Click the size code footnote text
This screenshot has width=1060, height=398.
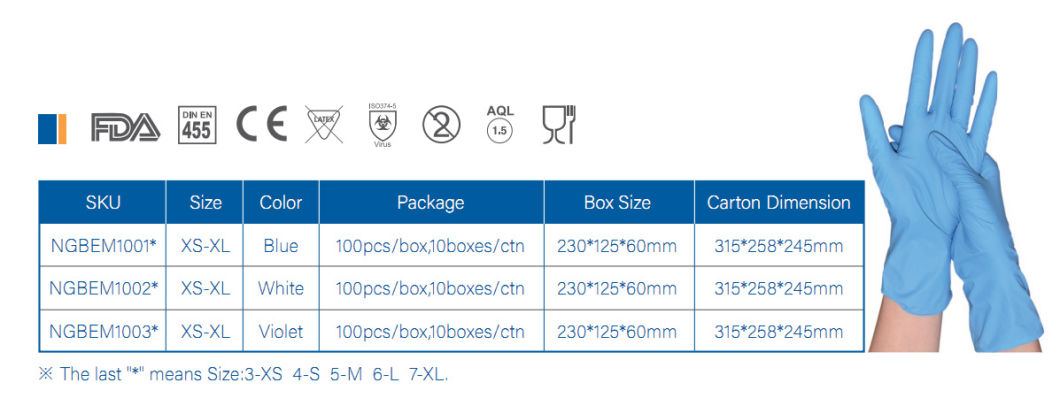pyautogui.click(x=243, y=374)
